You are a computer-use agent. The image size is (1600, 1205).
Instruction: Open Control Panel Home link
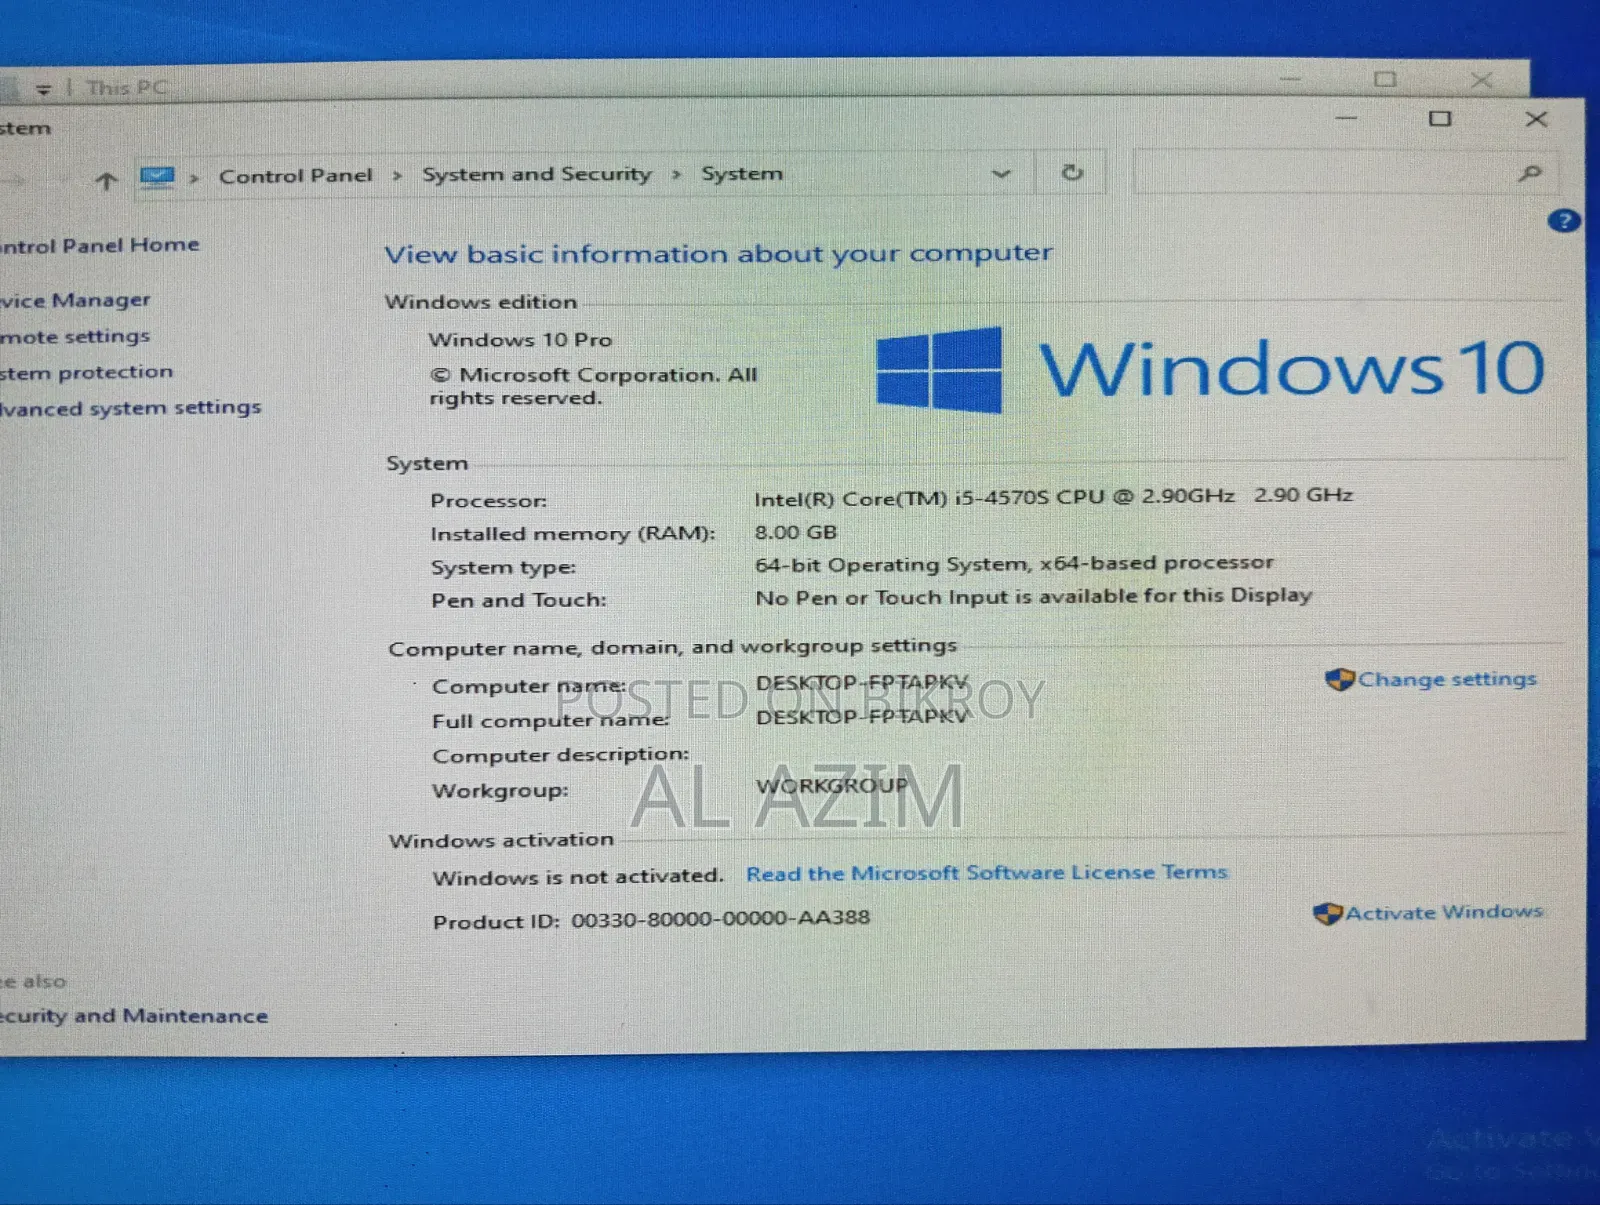click(x=100, y=245)
